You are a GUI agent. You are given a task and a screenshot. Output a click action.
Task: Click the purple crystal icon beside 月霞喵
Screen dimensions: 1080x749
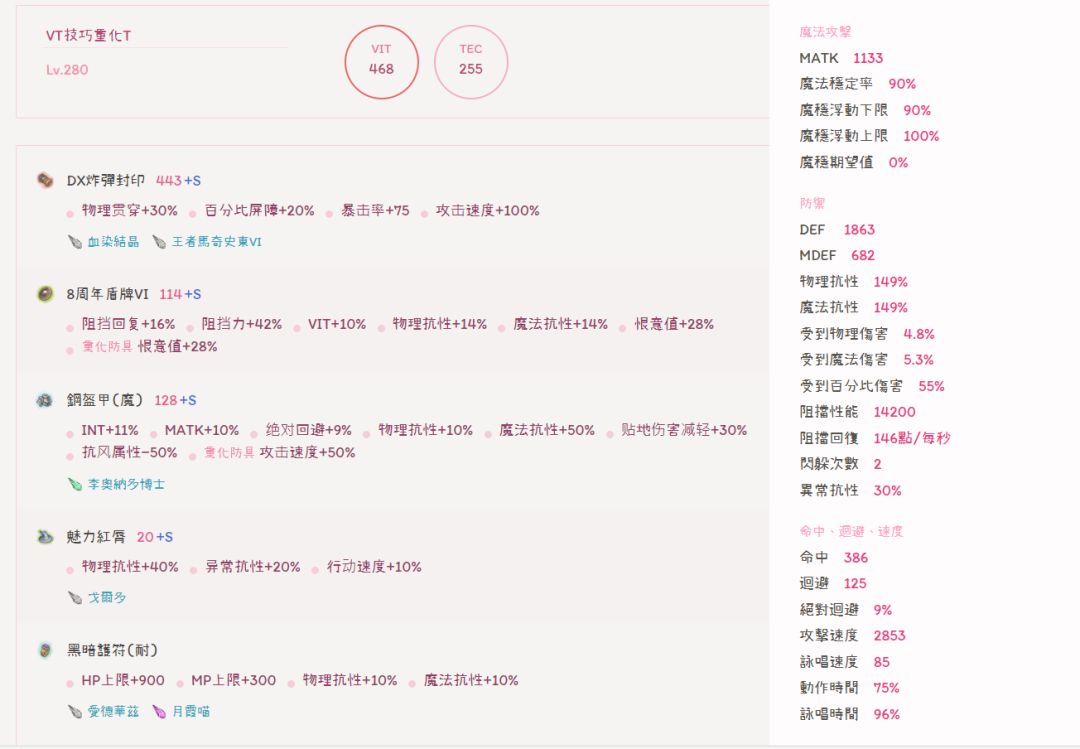point(159,711)
